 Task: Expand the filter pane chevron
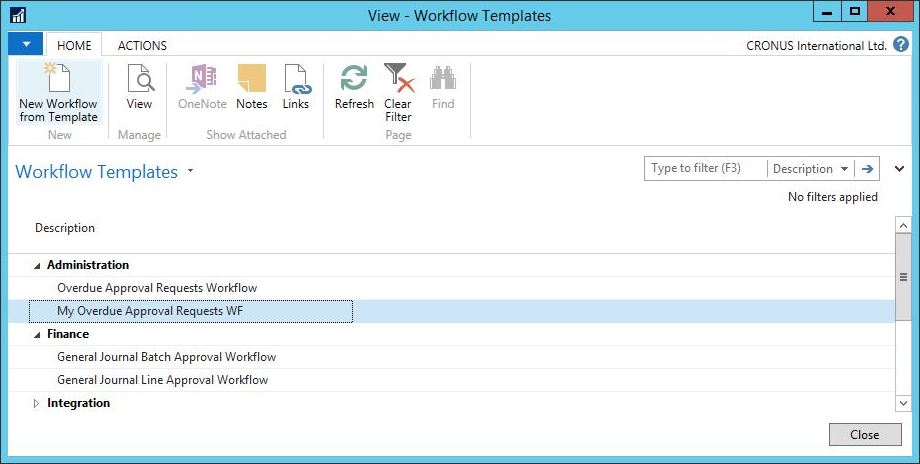pos(899,169)
